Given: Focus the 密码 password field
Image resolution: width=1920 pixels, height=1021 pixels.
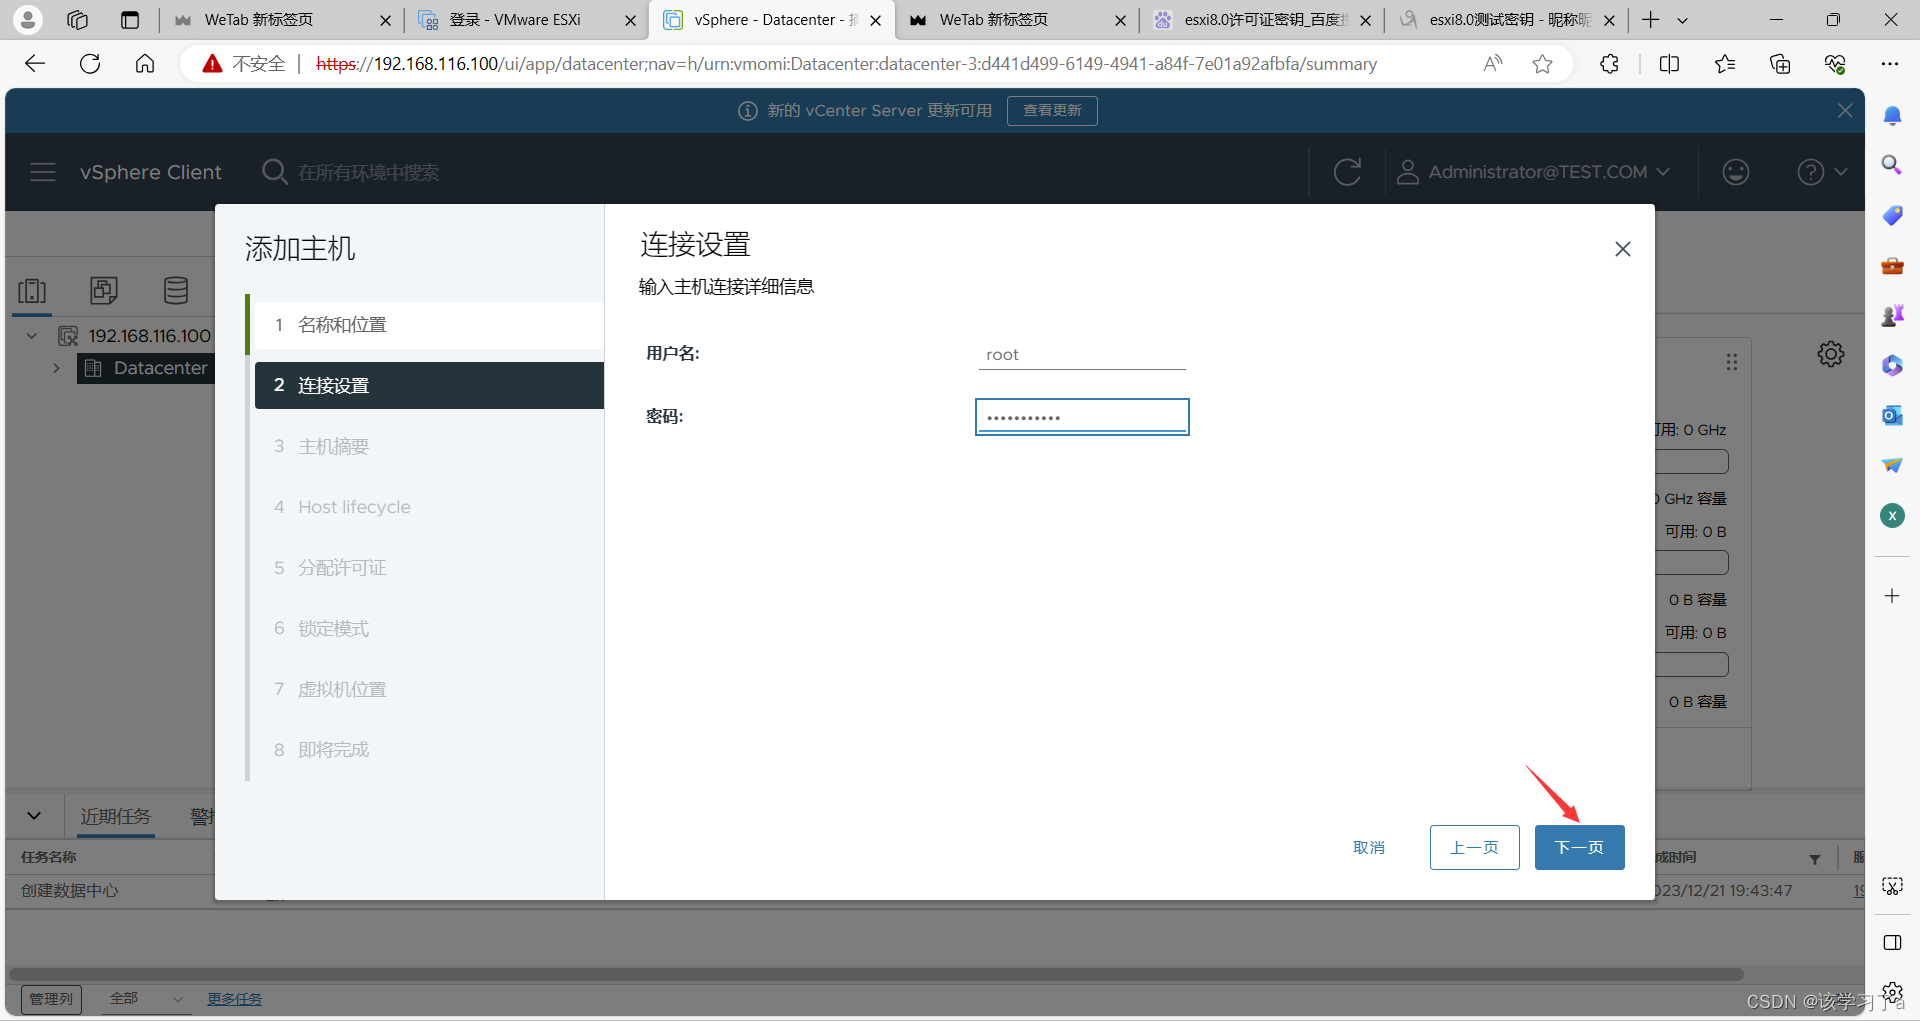Looking at the screenshot, I should coord(1082,417).
